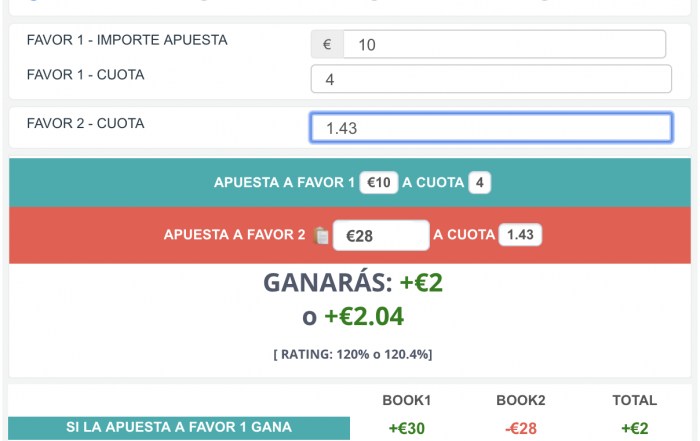This screenshot has height=441, width=700.
Task: Click the 'Favor 2 - Cuota' label
Action: 85,124
